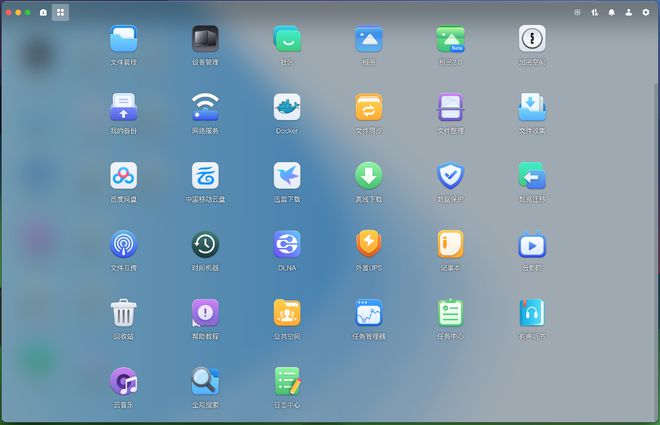Open the 时间机器 Time Machine app
Screen dimensions: 660x425
pyautogui.click(x=205, y=245)
